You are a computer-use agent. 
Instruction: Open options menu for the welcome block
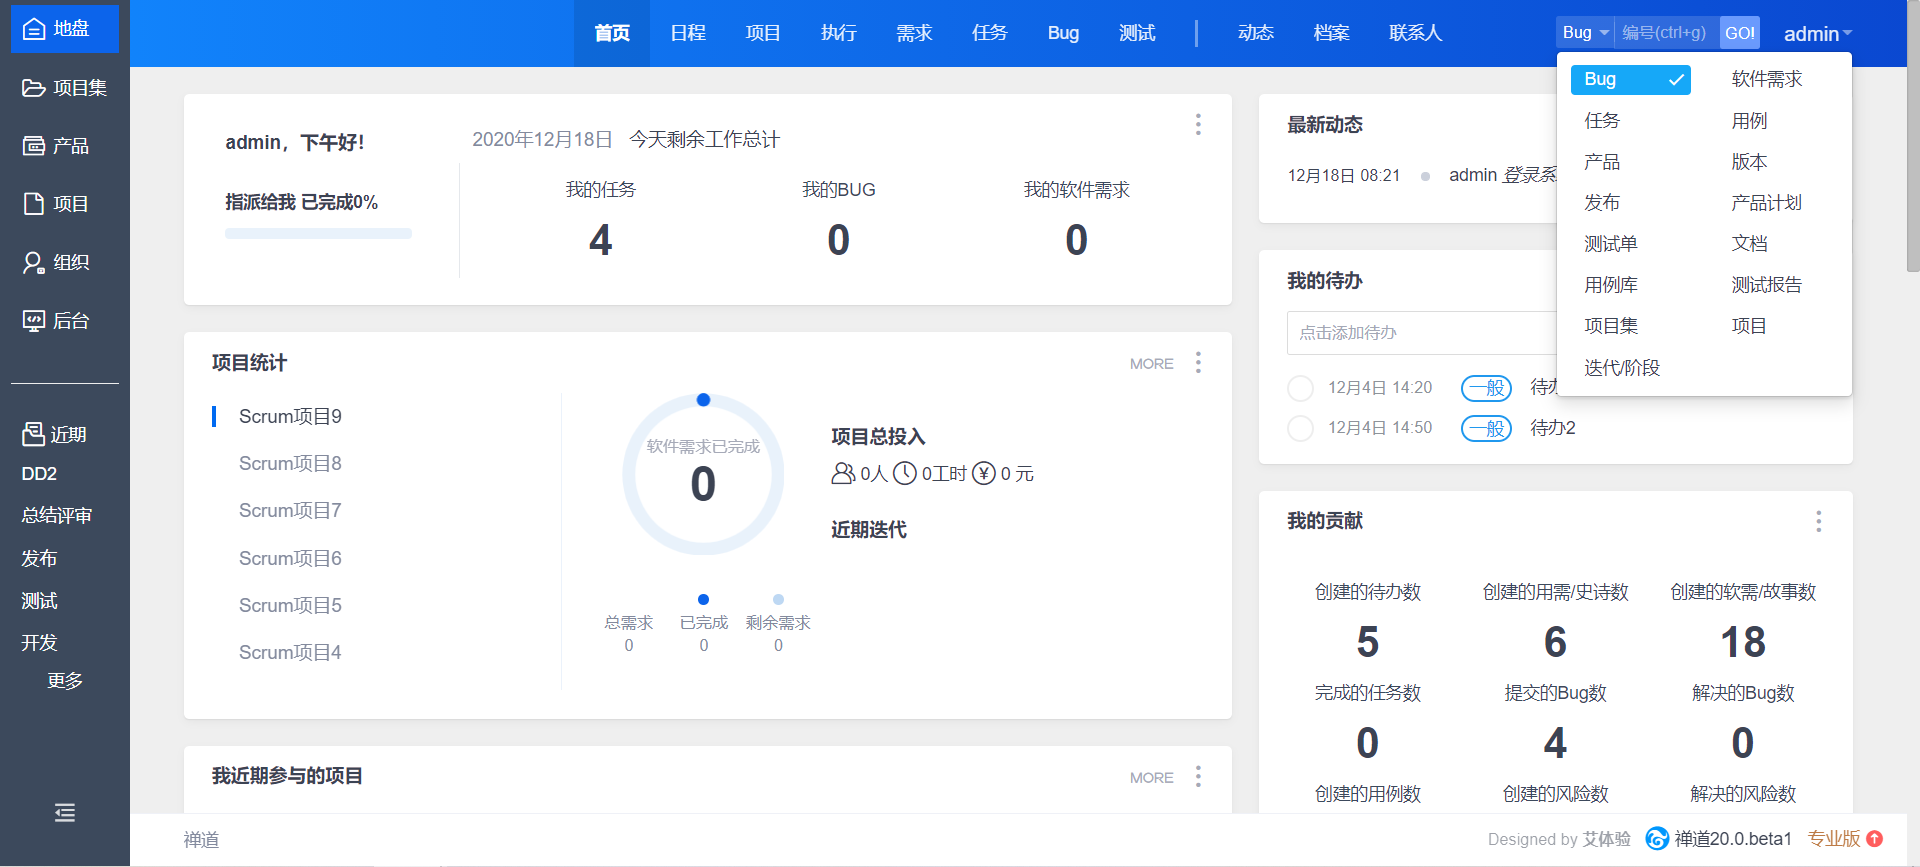pyautogui.click(x=1198, y=124)
